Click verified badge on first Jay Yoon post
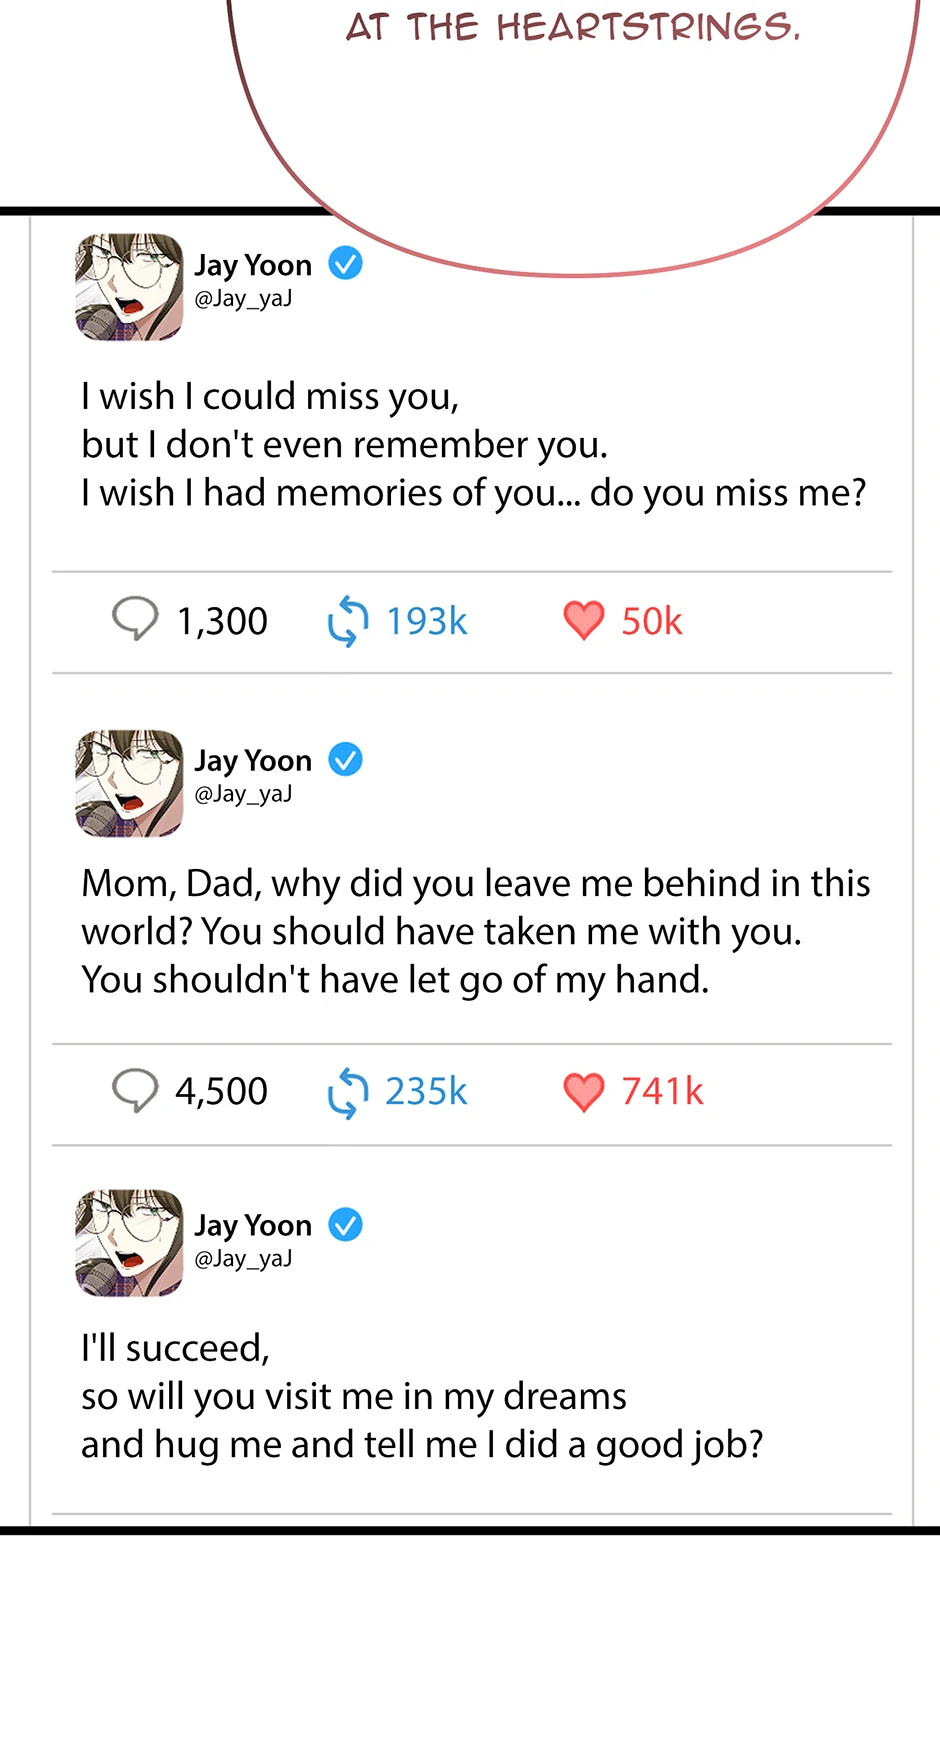The height and width of the screenshot is (1747, 940). [346, 264]
